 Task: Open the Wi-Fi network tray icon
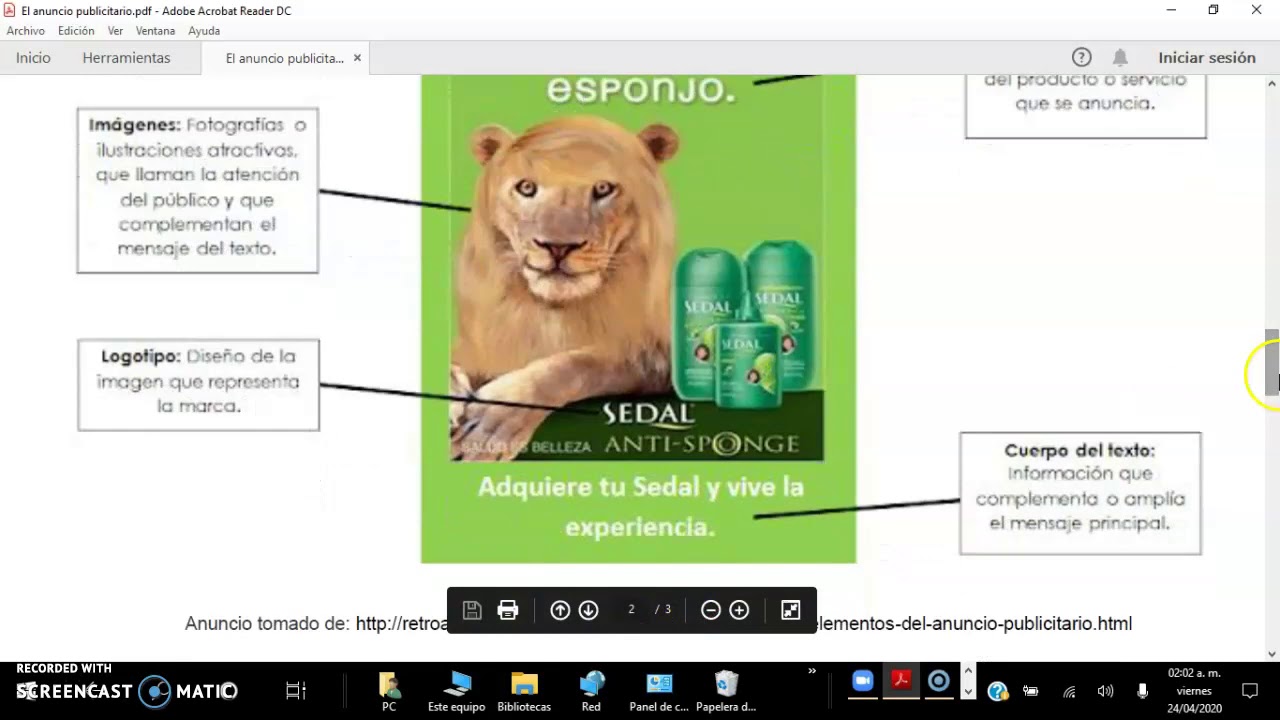[1069, 691]
